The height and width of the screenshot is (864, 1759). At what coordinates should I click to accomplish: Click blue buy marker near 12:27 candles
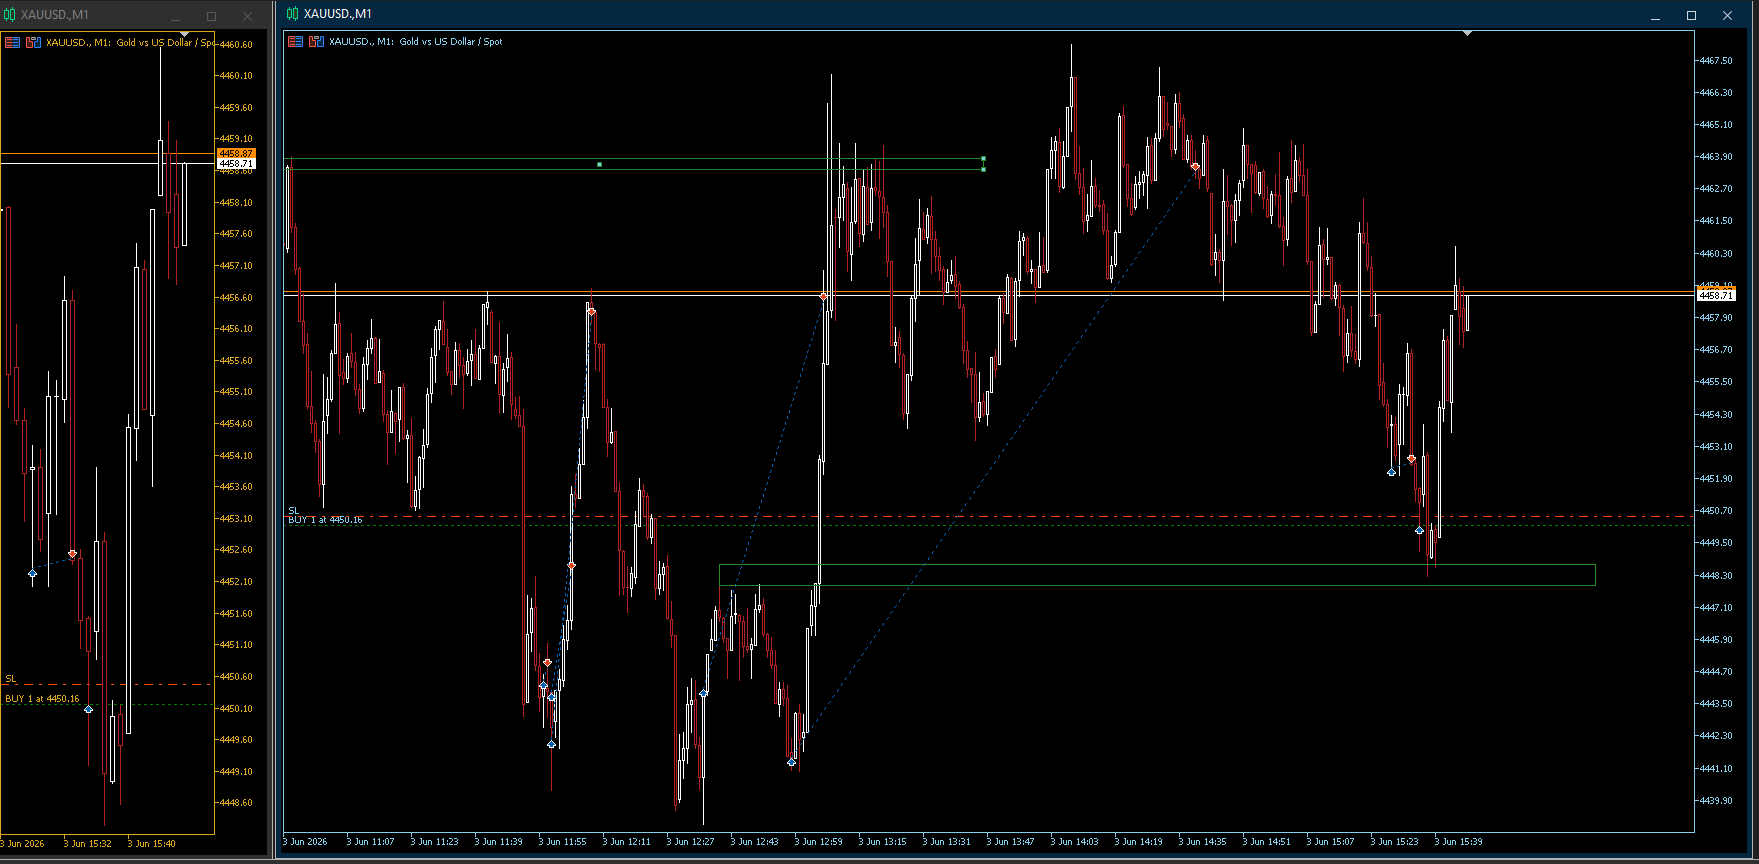tap(704, 693)
